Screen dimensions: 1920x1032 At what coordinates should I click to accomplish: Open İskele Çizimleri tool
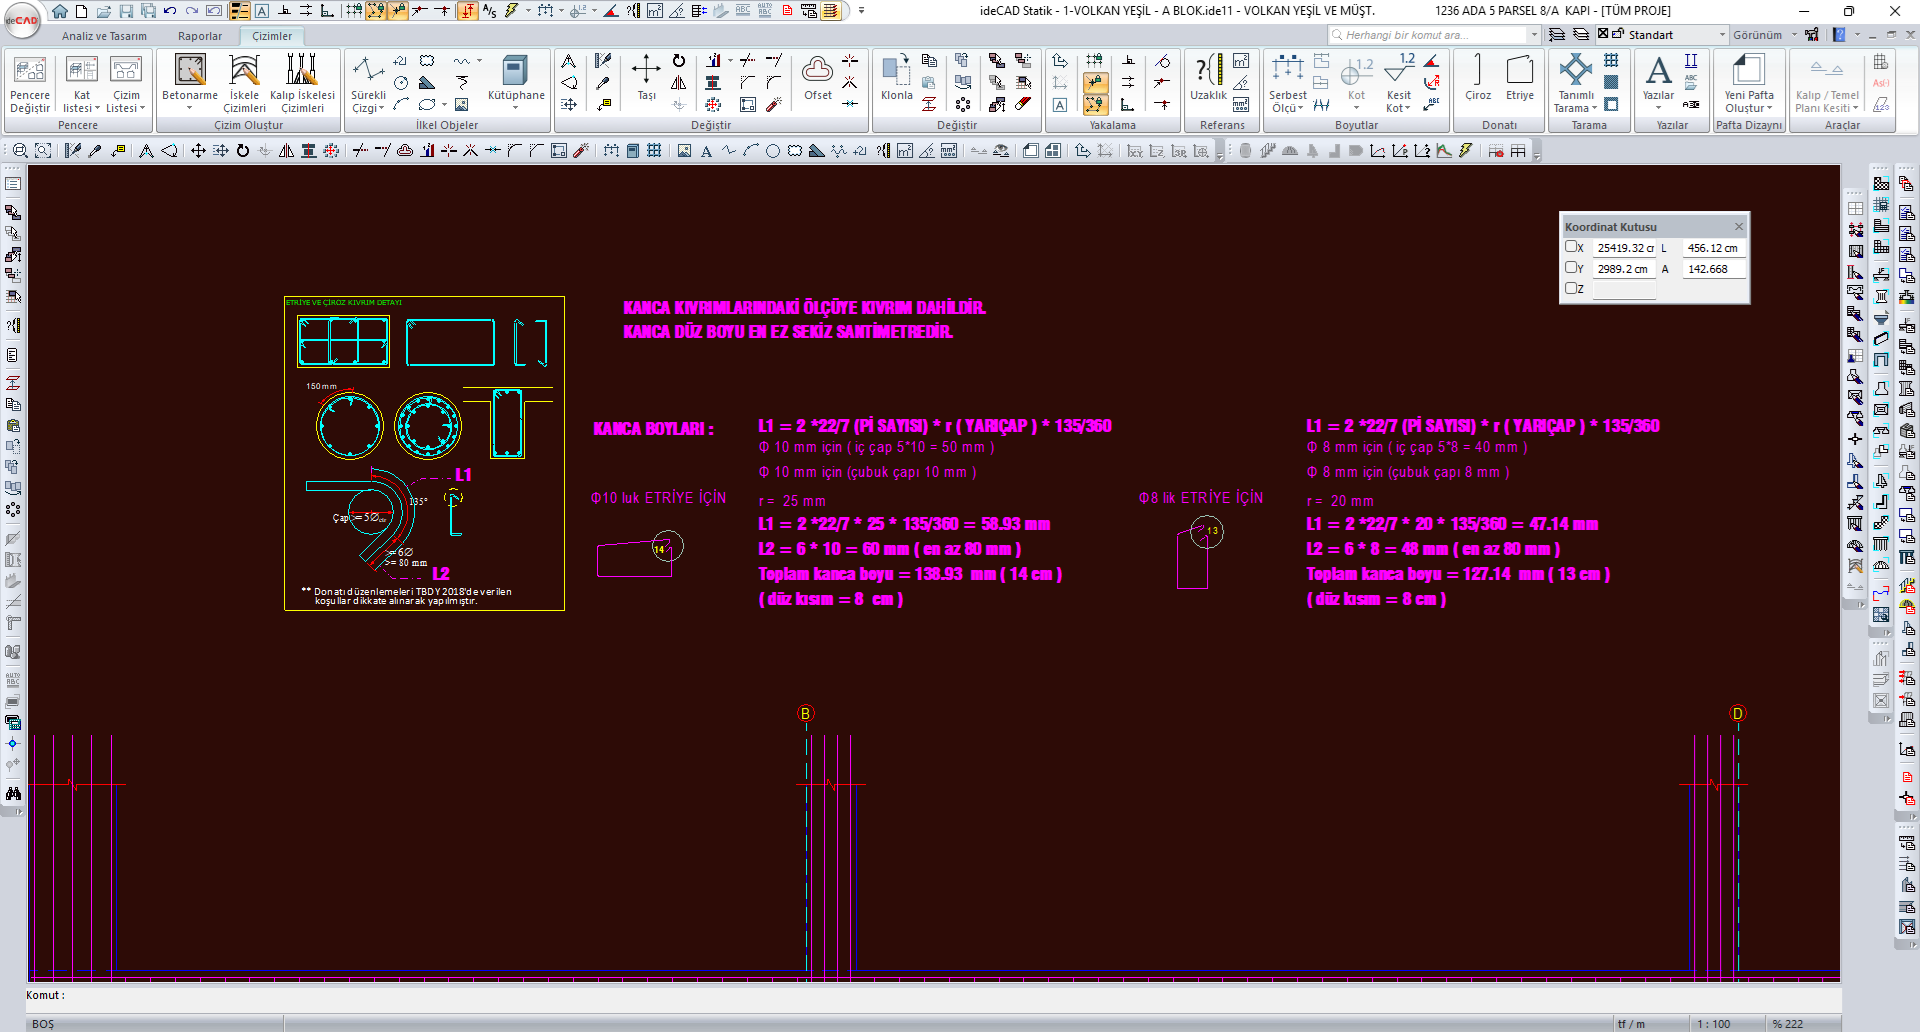point(244,84)
